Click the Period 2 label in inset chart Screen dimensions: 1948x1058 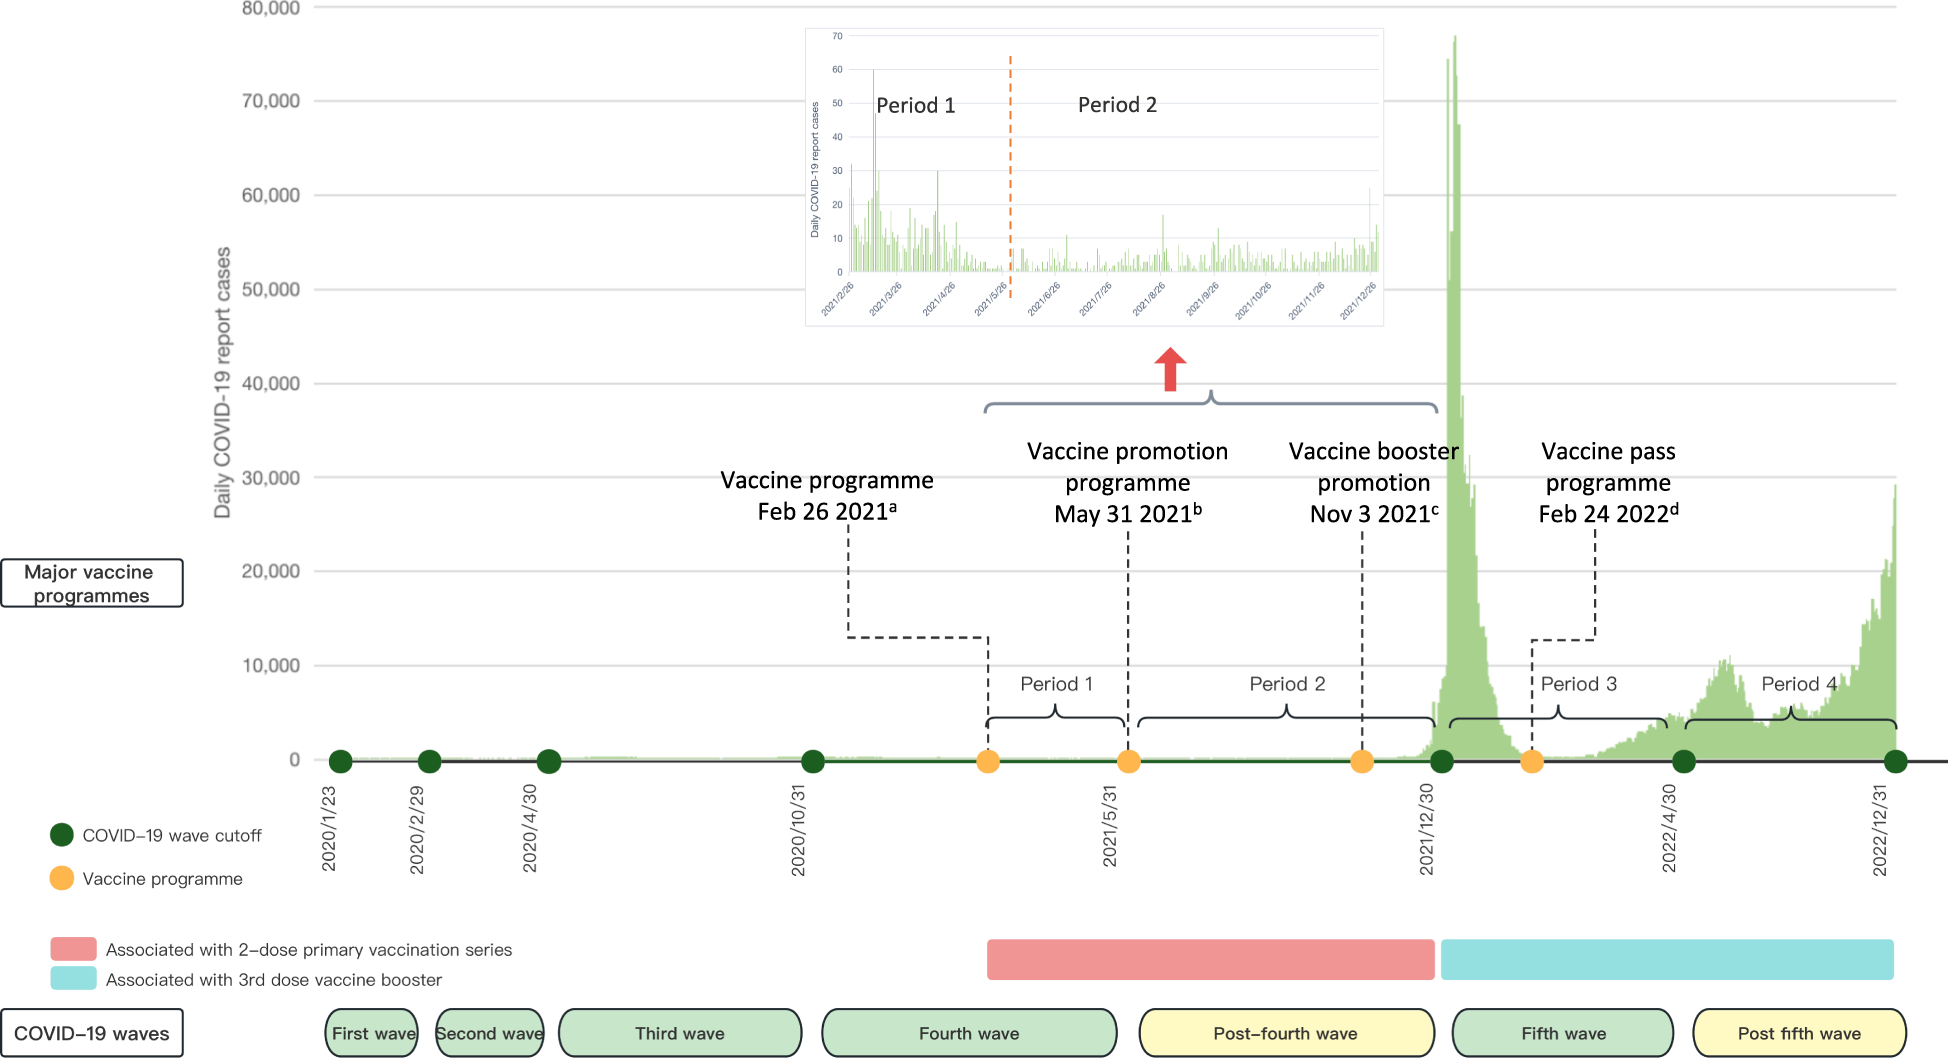[x=1117, y=105]
